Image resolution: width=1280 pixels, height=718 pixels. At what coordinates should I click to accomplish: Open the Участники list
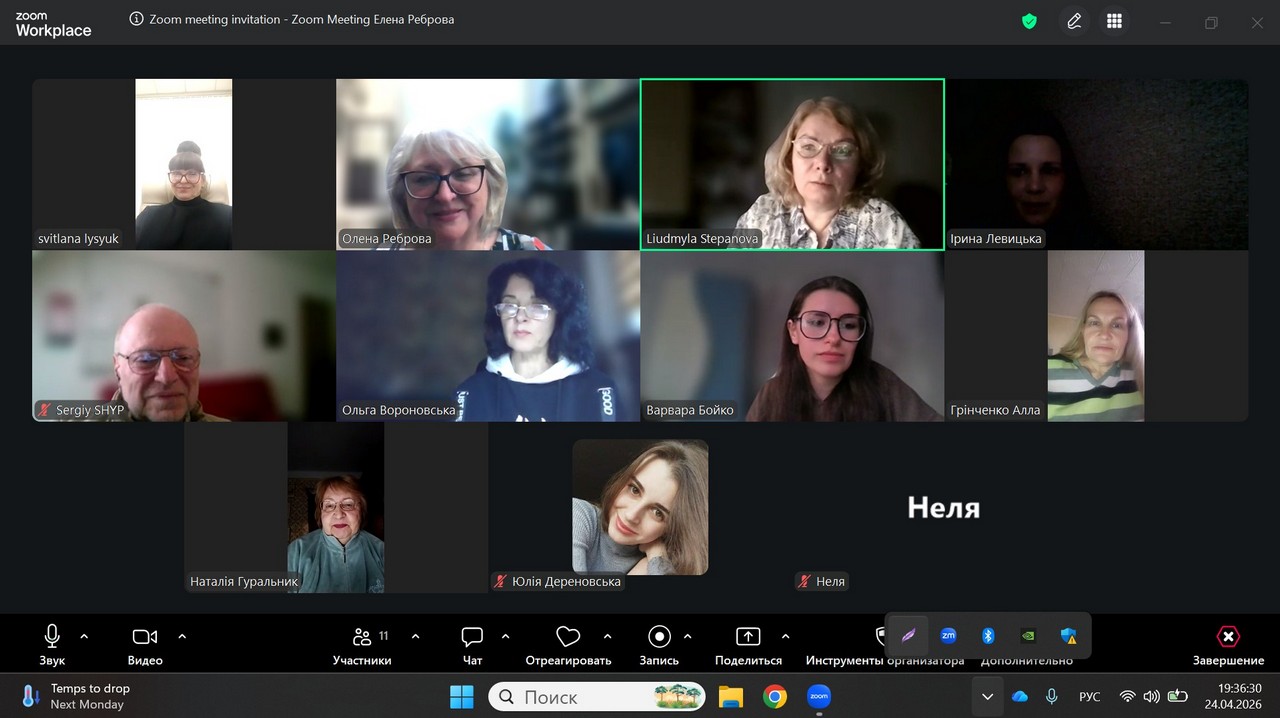point(362,643)
